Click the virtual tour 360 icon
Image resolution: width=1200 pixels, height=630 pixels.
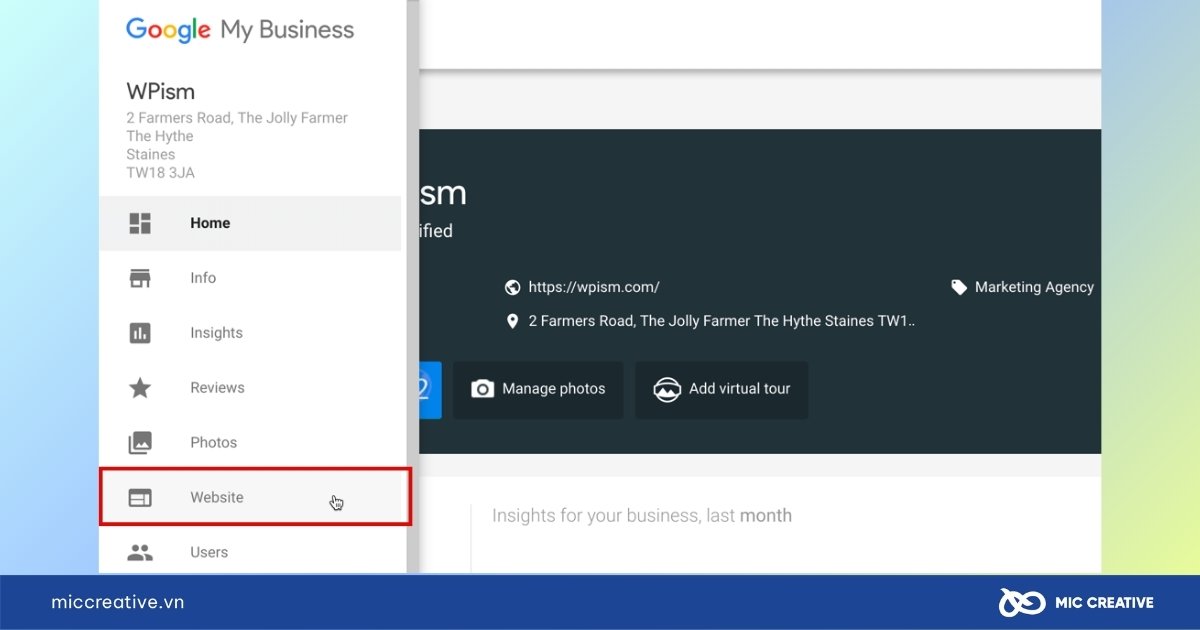[667, 389]
